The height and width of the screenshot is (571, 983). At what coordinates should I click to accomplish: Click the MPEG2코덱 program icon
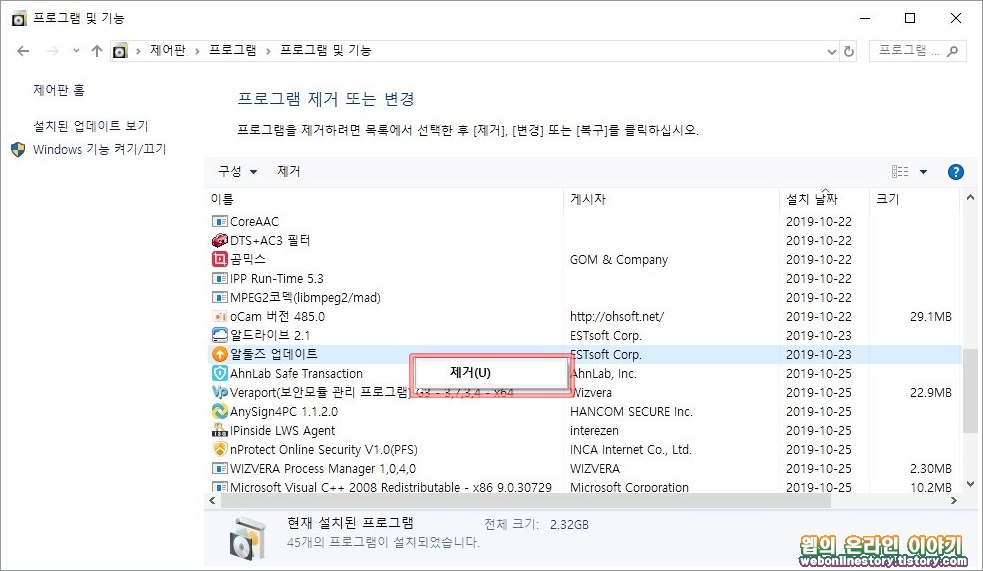pos(219,297)
